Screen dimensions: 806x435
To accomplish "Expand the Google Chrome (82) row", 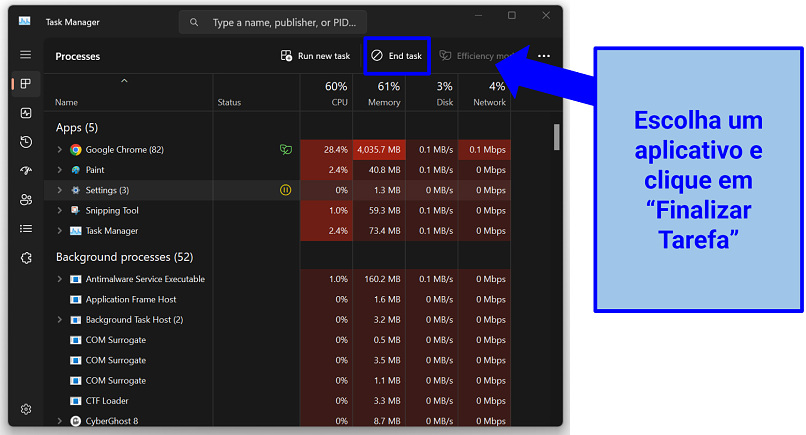I will [60, 150].
